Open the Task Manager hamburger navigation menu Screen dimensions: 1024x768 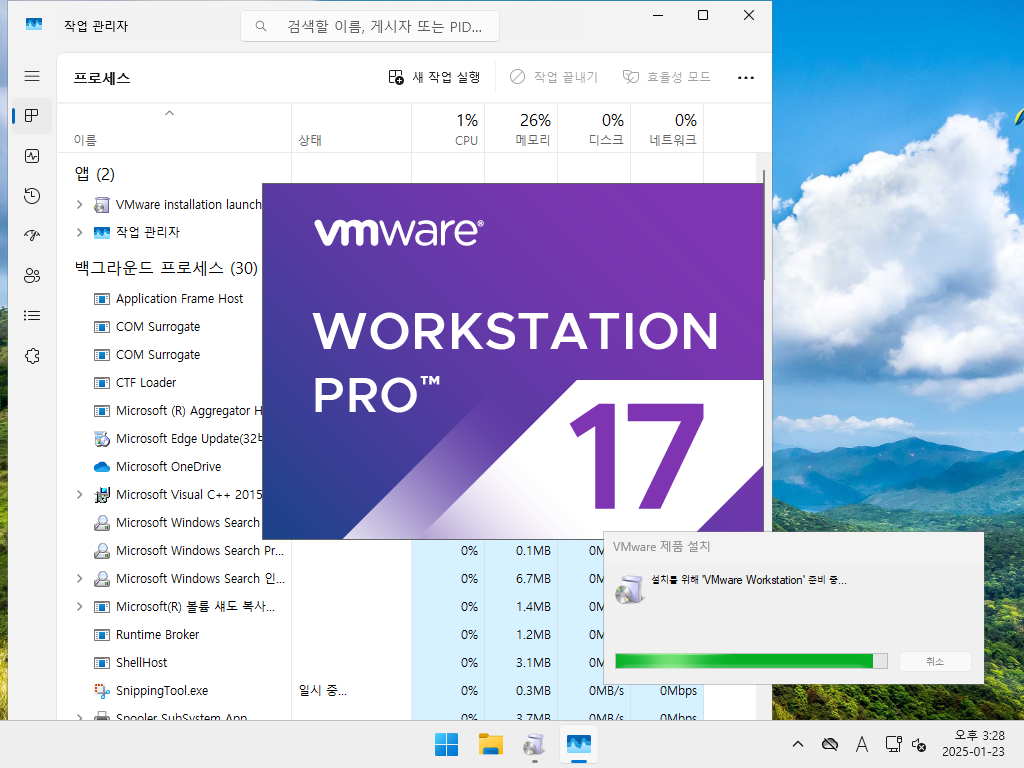32,76
